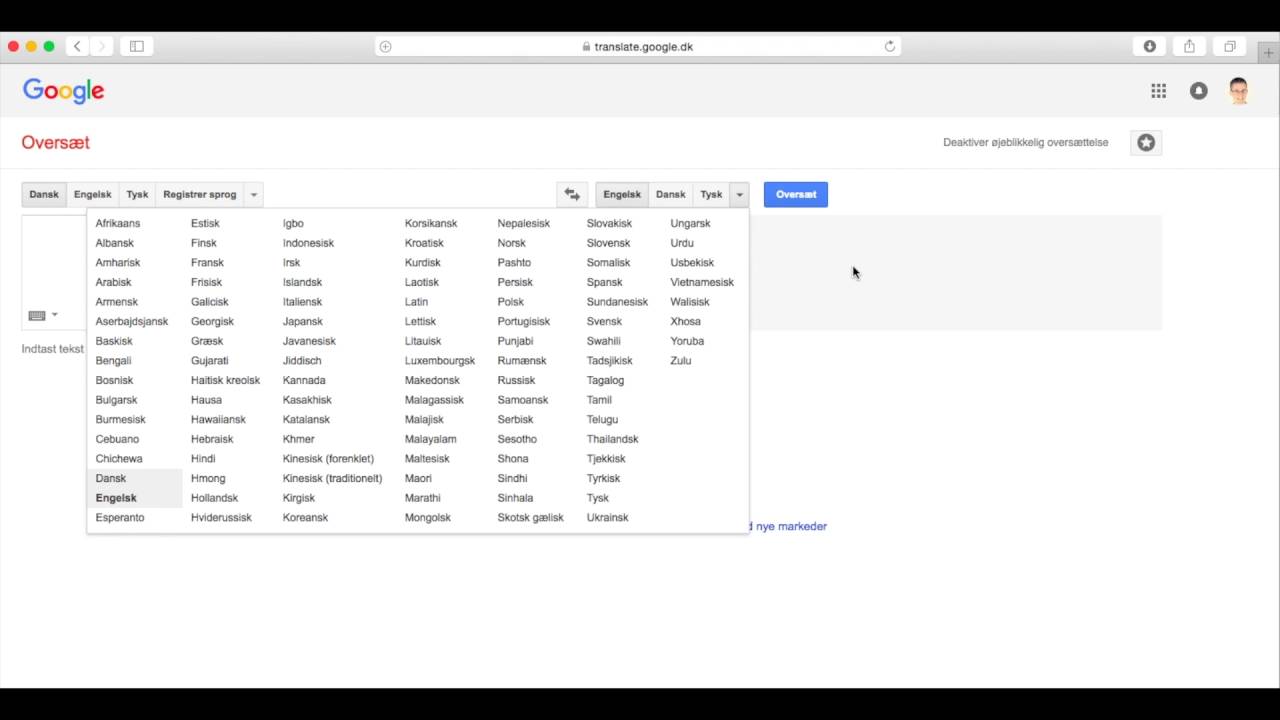Choose Esperanto from language list
This screenshot has height=720, width=1280.
(x=120, y=517)
